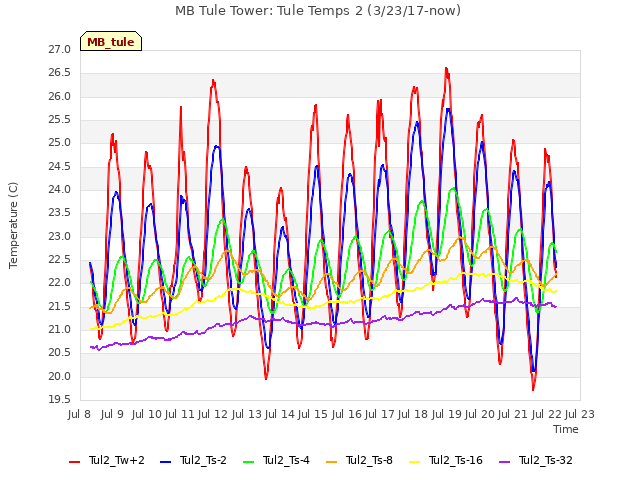
Task: Click the 23.5 y-axis tick label
Action: pos(60,213)
